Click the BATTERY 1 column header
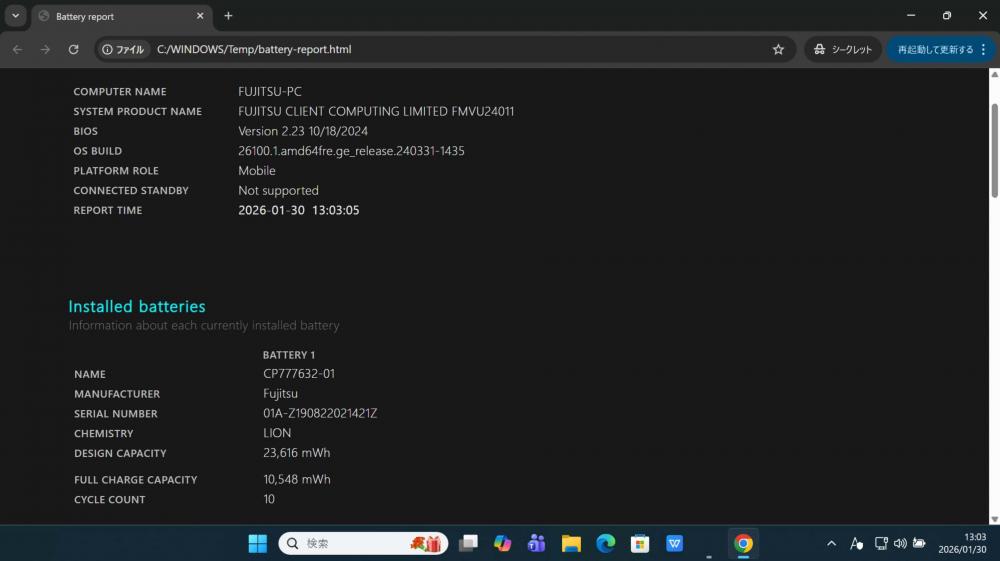 click(x=289, y=355)
